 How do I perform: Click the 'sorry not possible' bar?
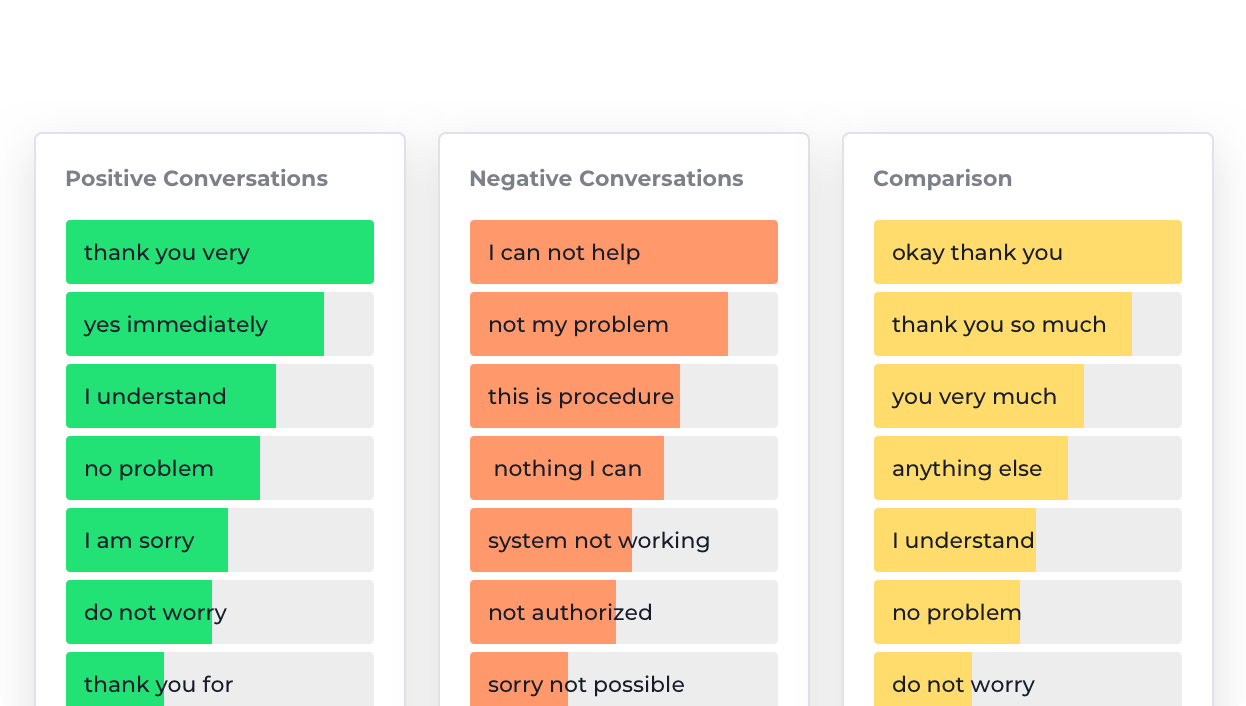pyautogui.click(x=624, y=679)
